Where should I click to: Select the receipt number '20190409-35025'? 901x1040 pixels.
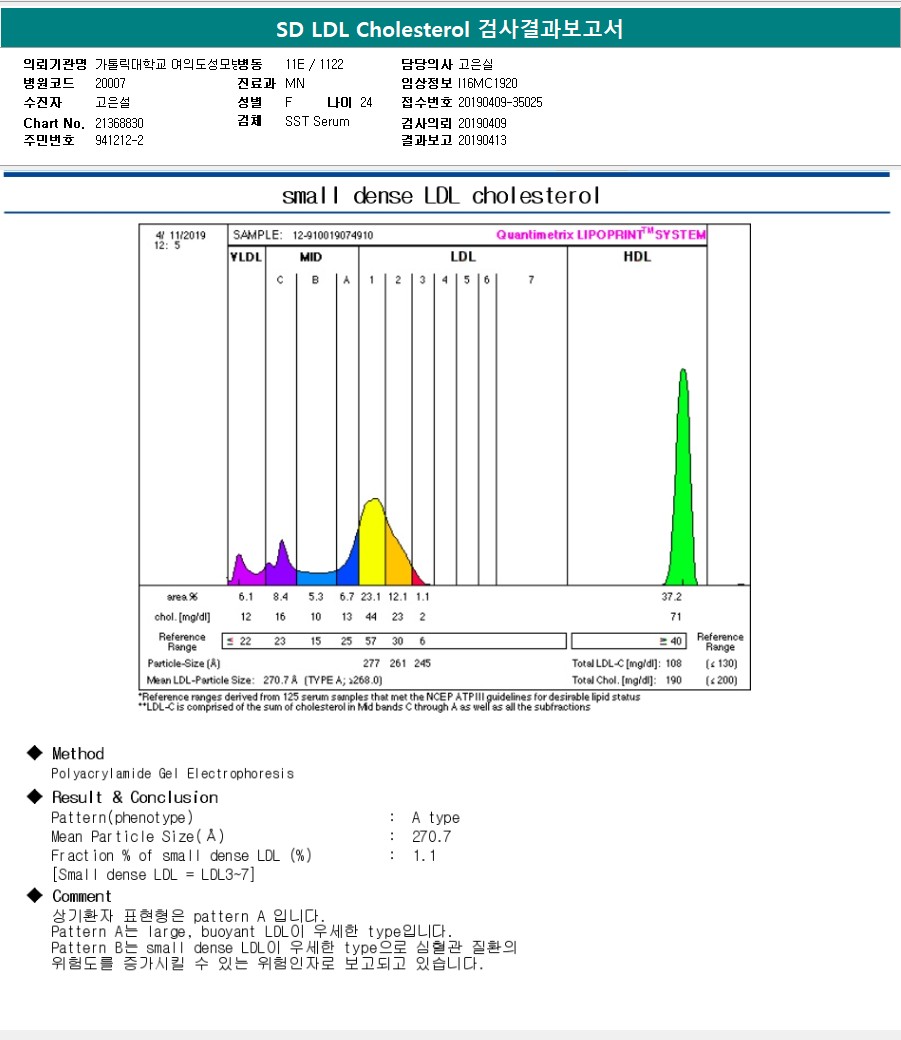tap(500, 103)
